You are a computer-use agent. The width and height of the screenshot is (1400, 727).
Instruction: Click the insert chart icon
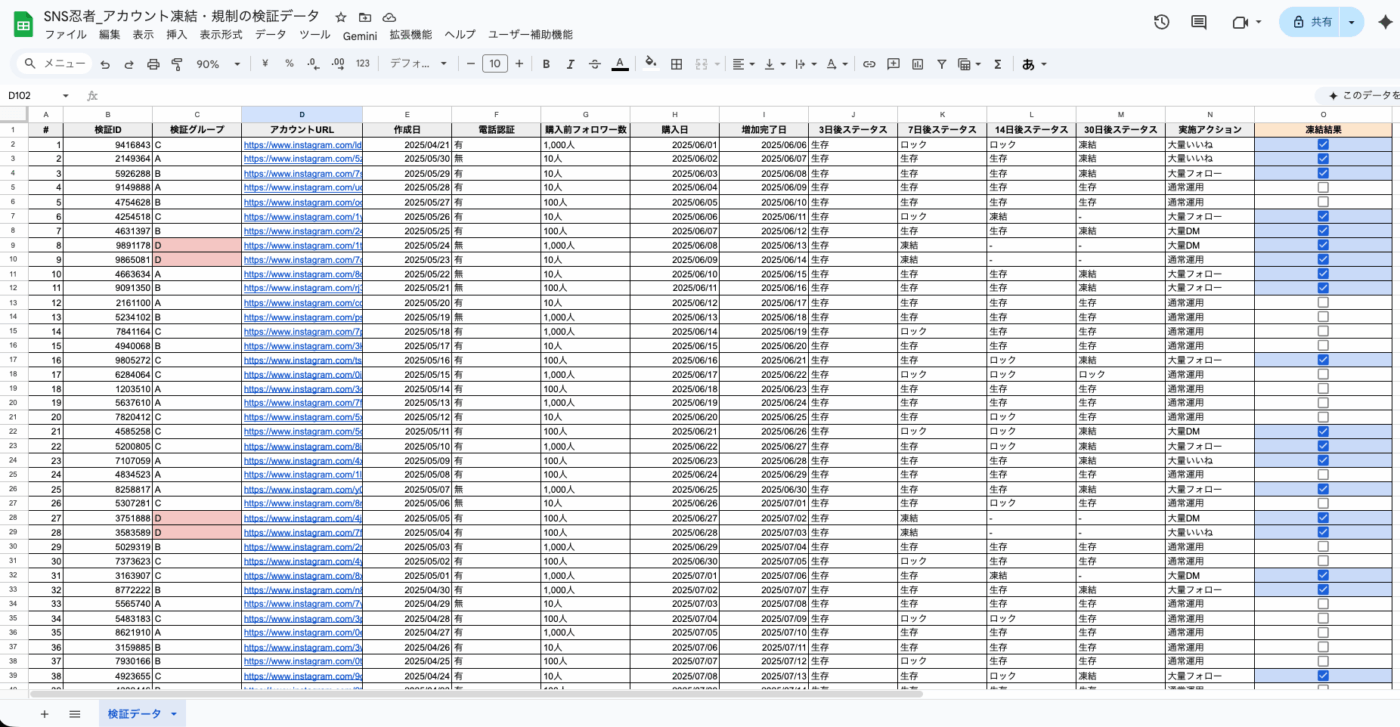tap(917, 64)
